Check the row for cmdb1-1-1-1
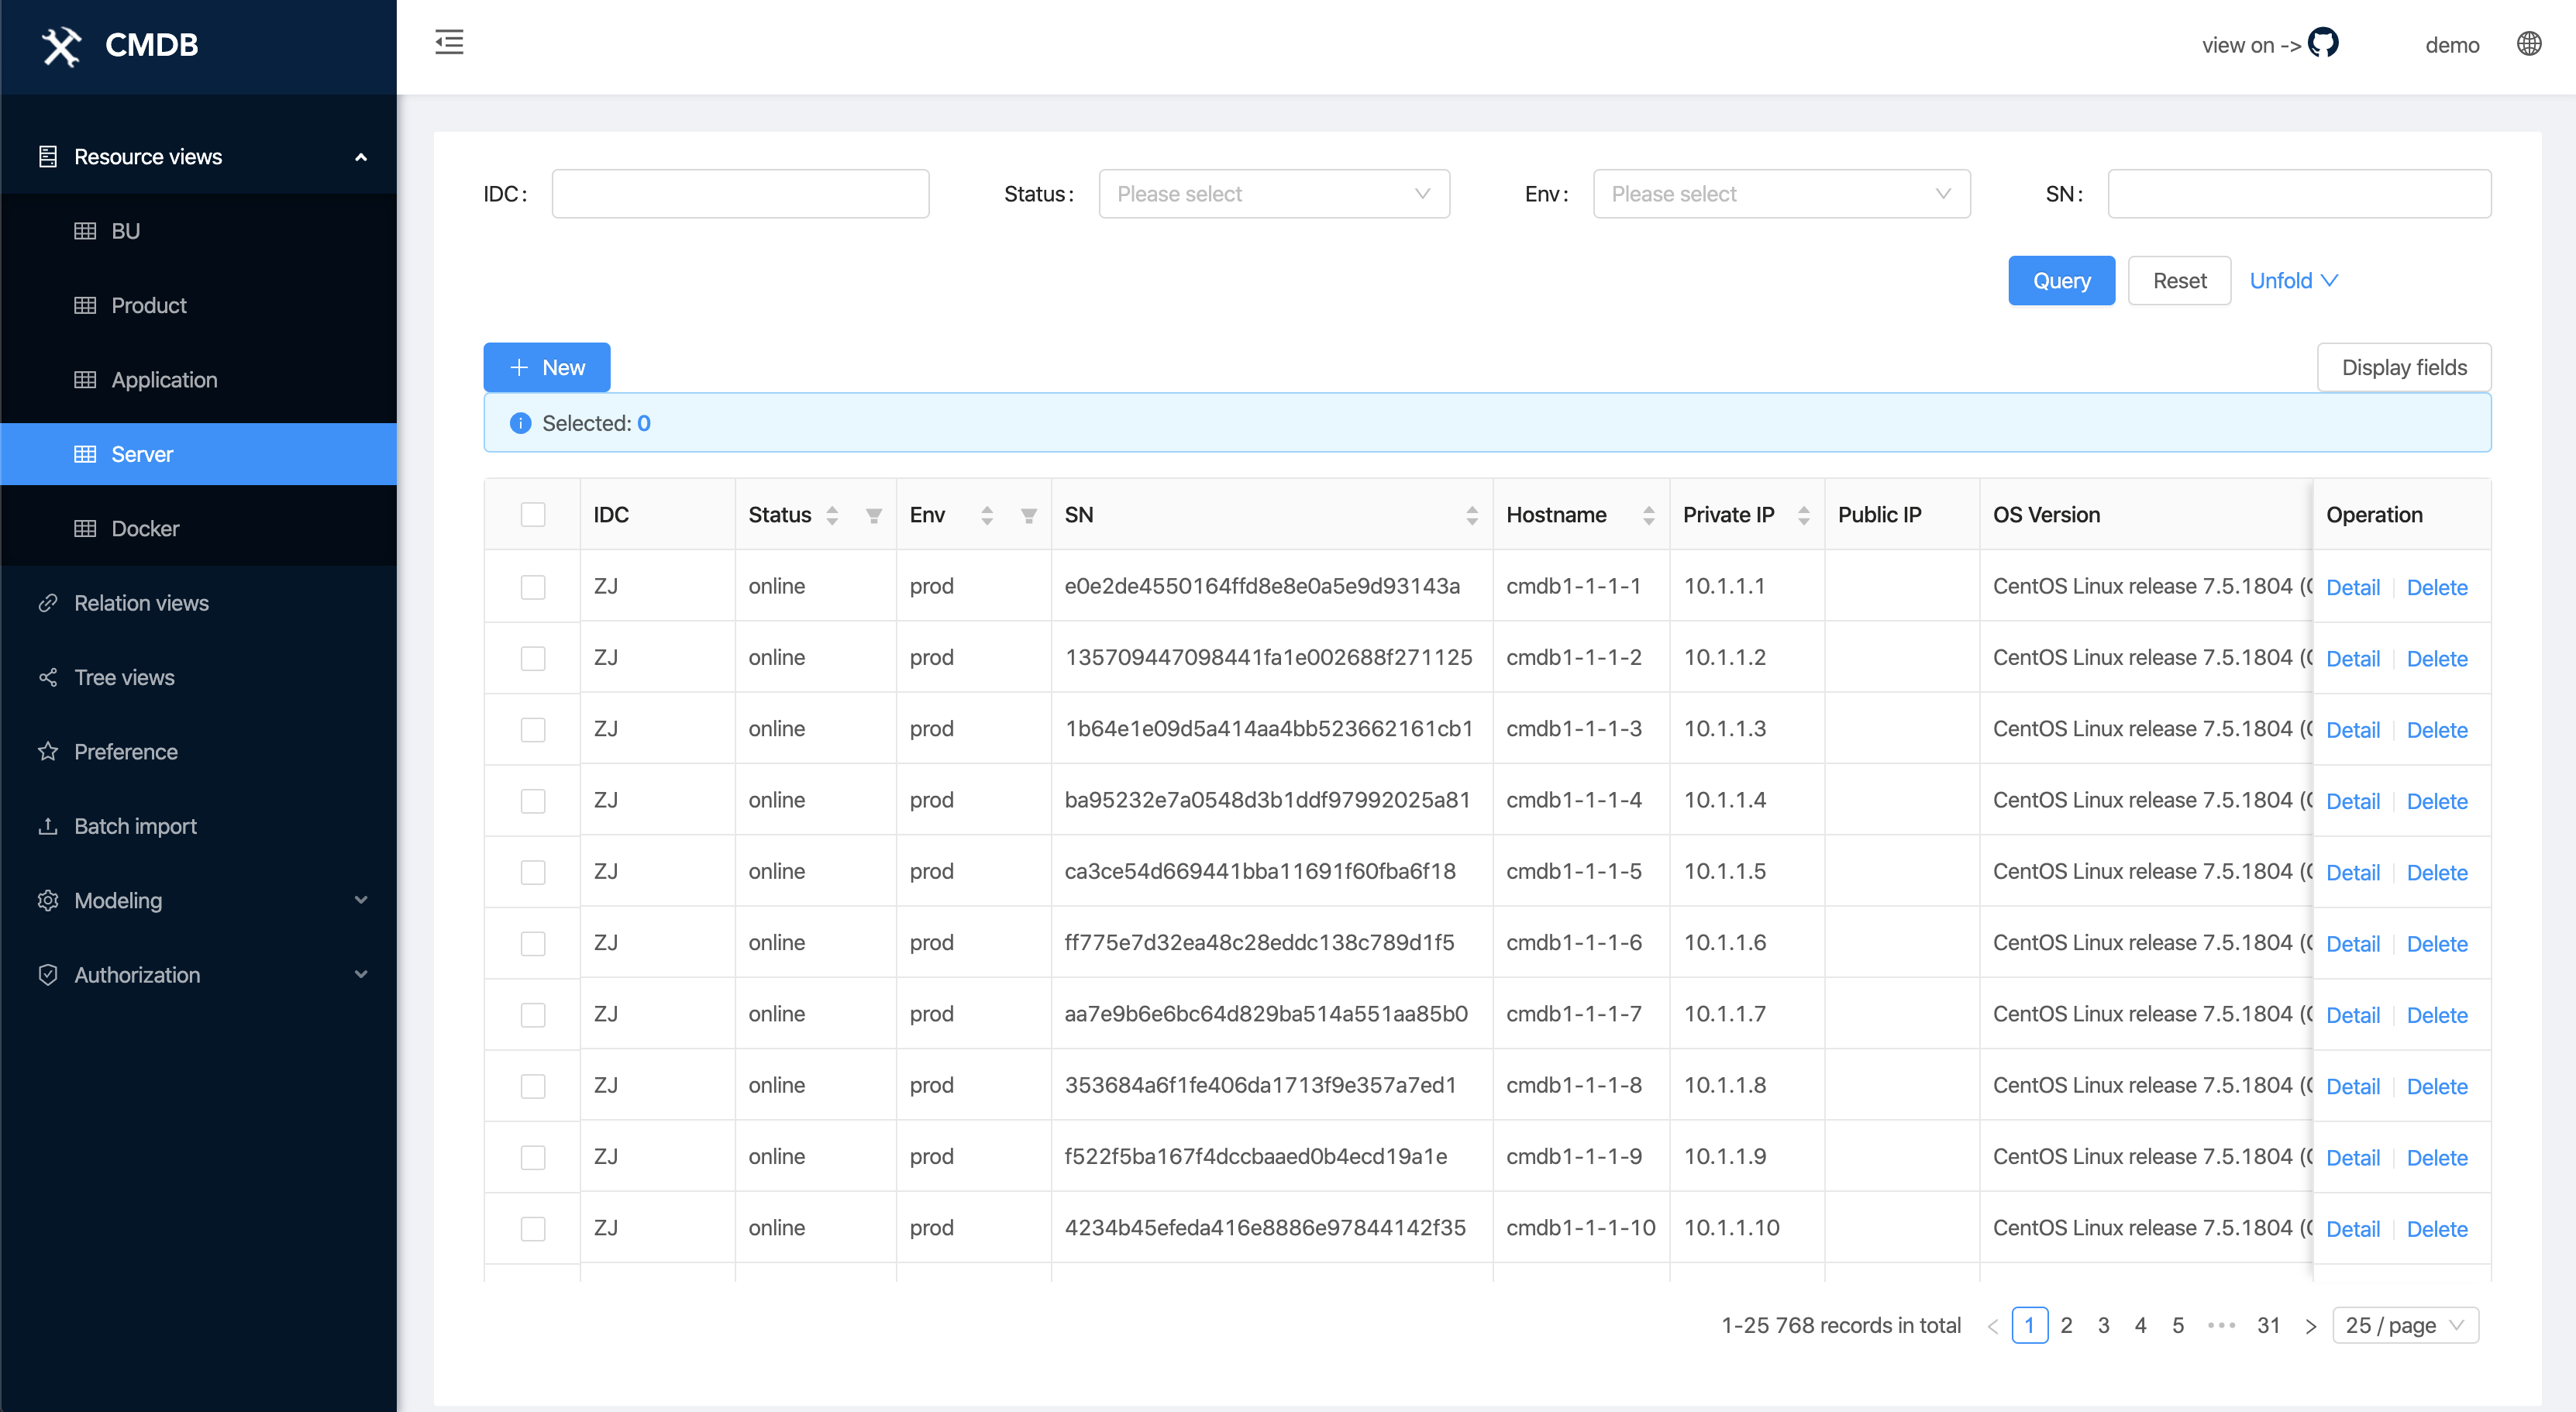Screen dimensions: 2576x1412 pos(533,587)
